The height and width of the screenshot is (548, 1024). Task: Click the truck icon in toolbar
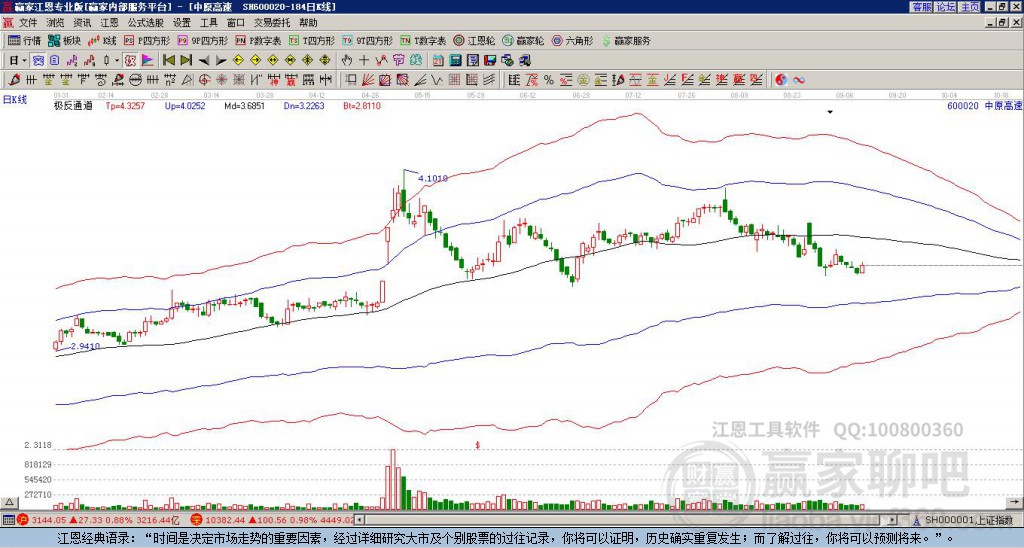[525, 60]
